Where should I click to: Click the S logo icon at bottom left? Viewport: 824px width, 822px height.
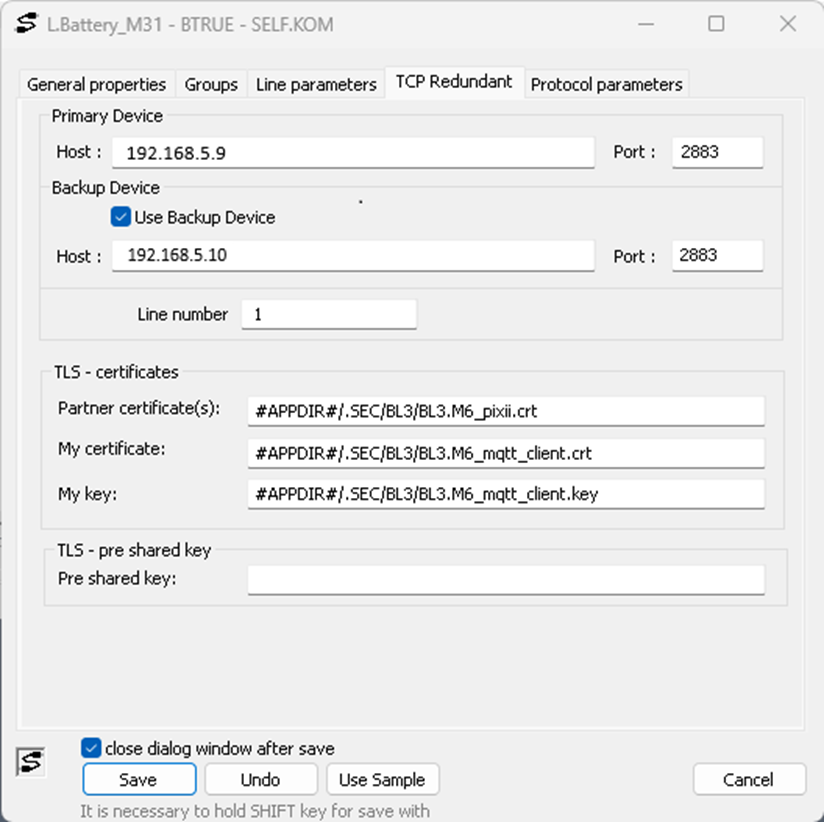tap(31, 762)
